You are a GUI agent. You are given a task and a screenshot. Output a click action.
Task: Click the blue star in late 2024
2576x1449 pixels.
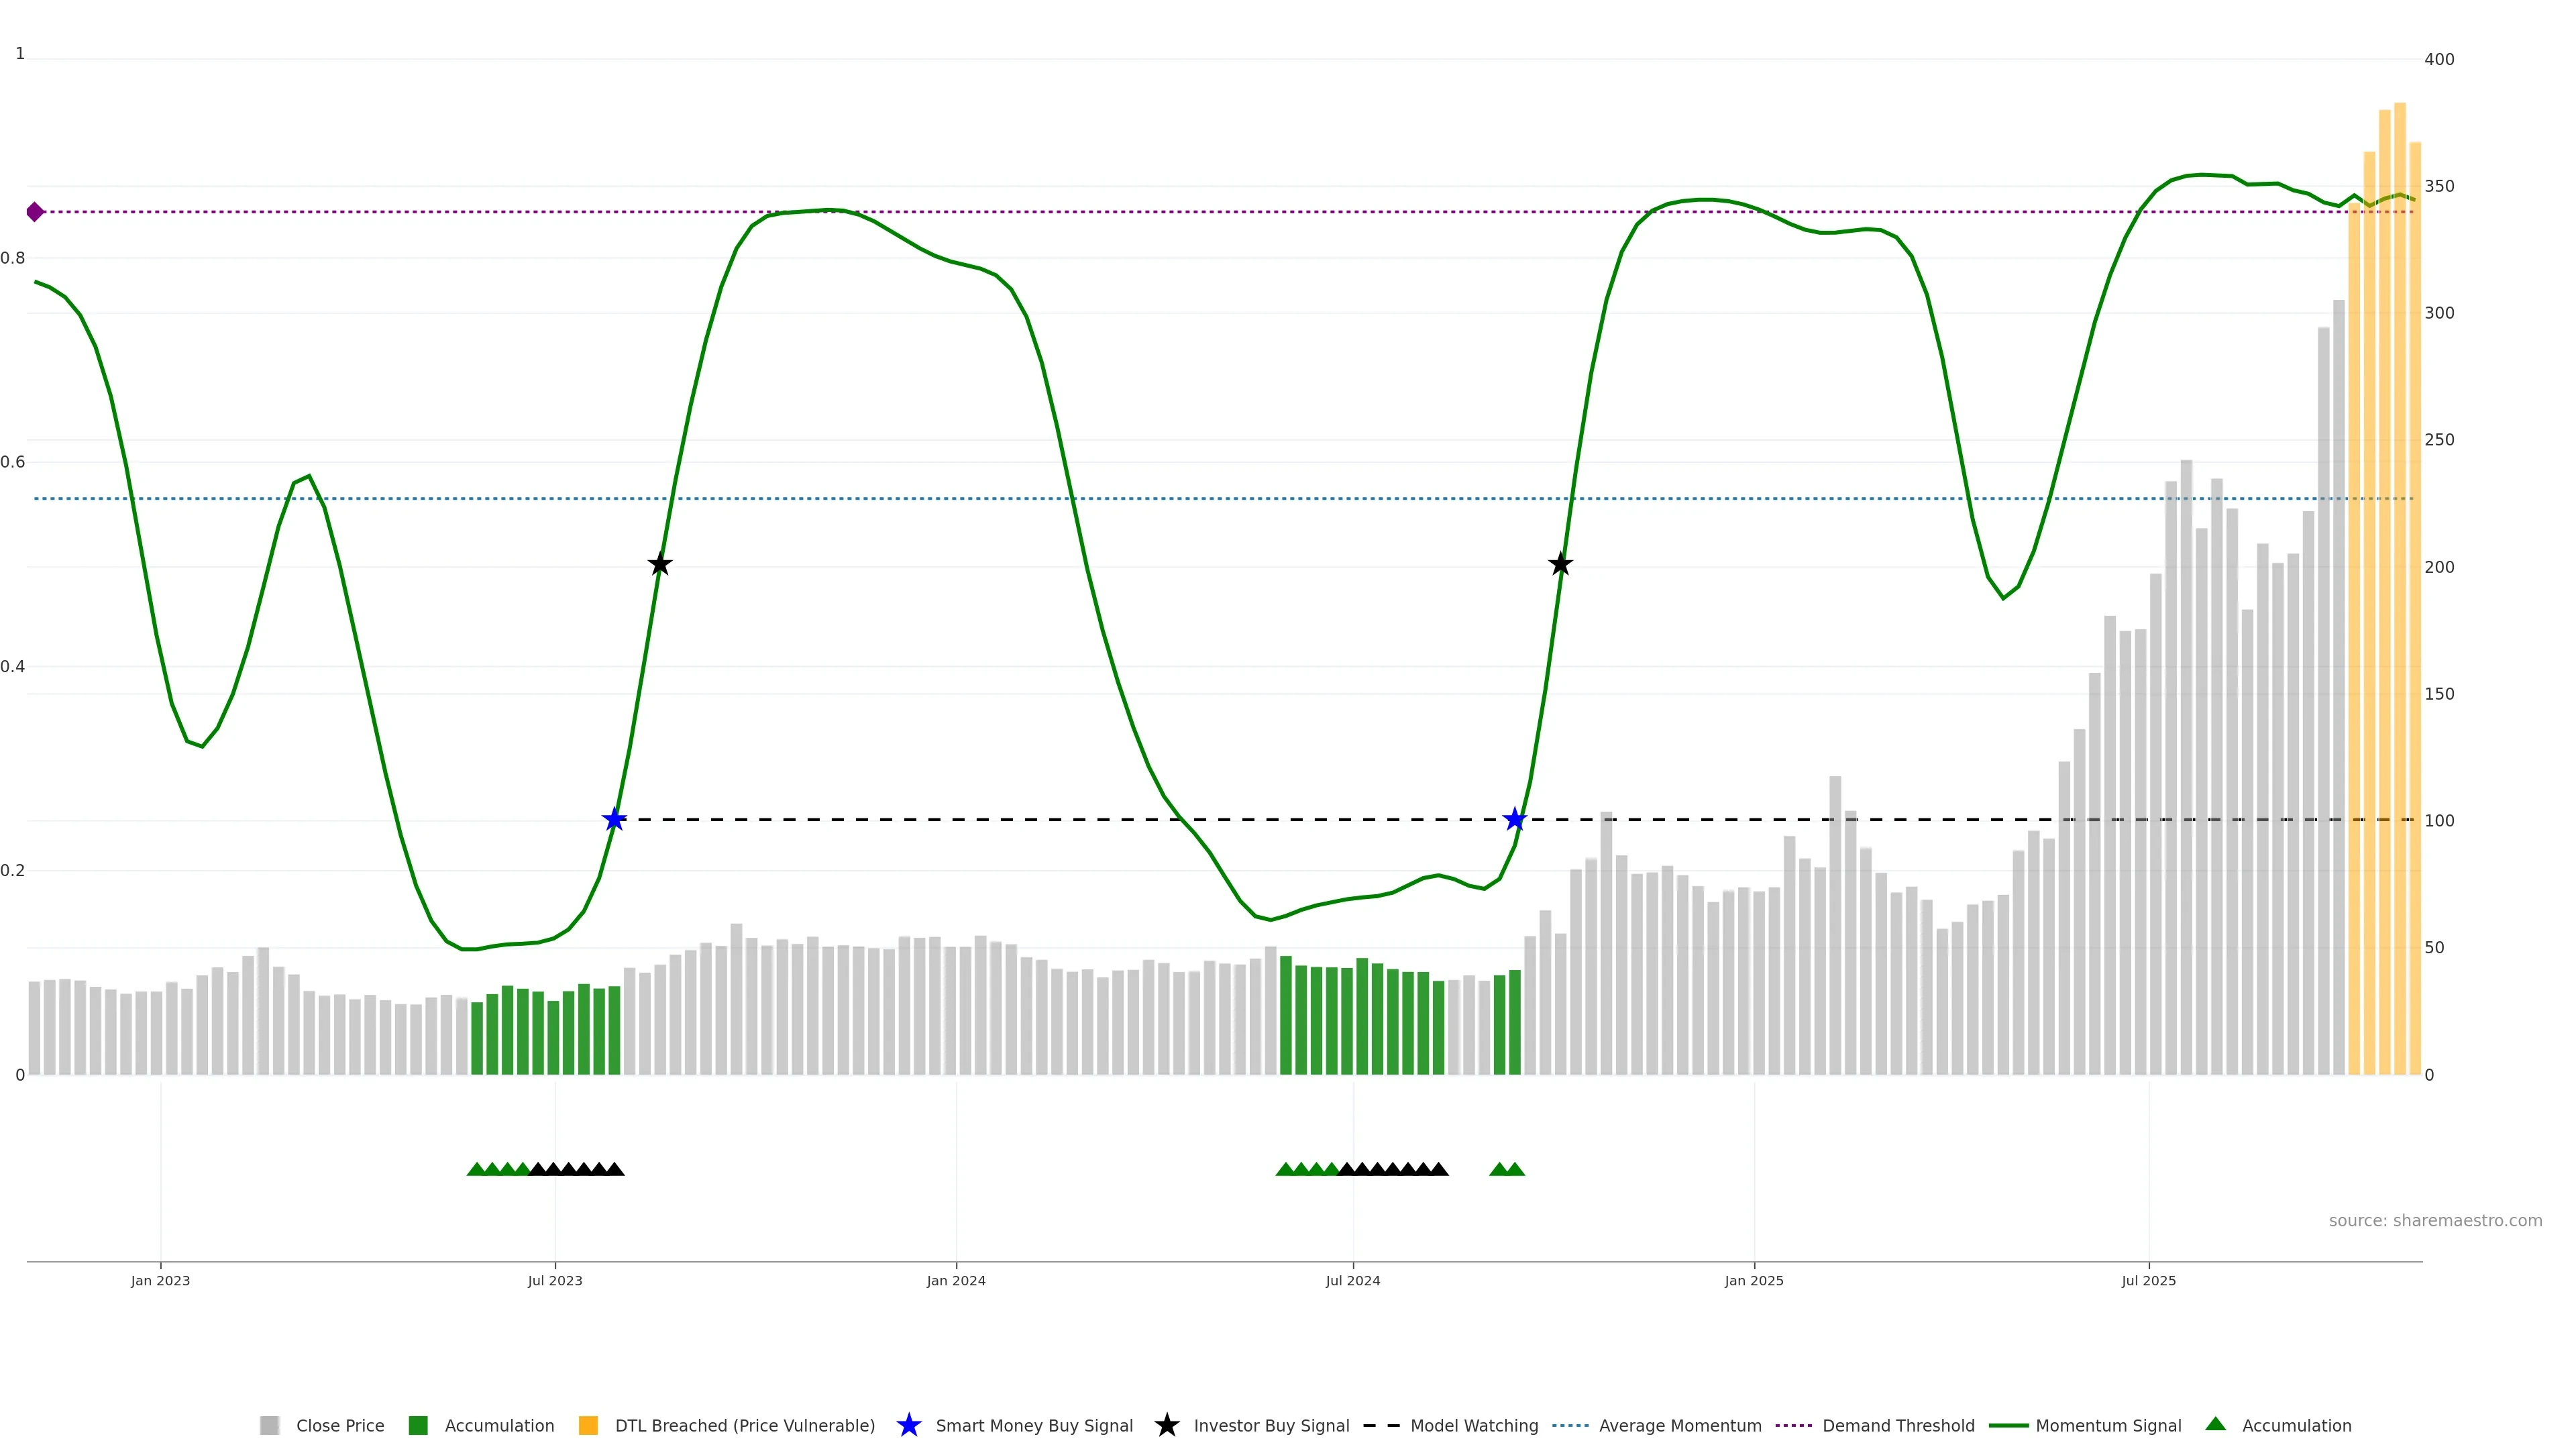coord(1515,820)
